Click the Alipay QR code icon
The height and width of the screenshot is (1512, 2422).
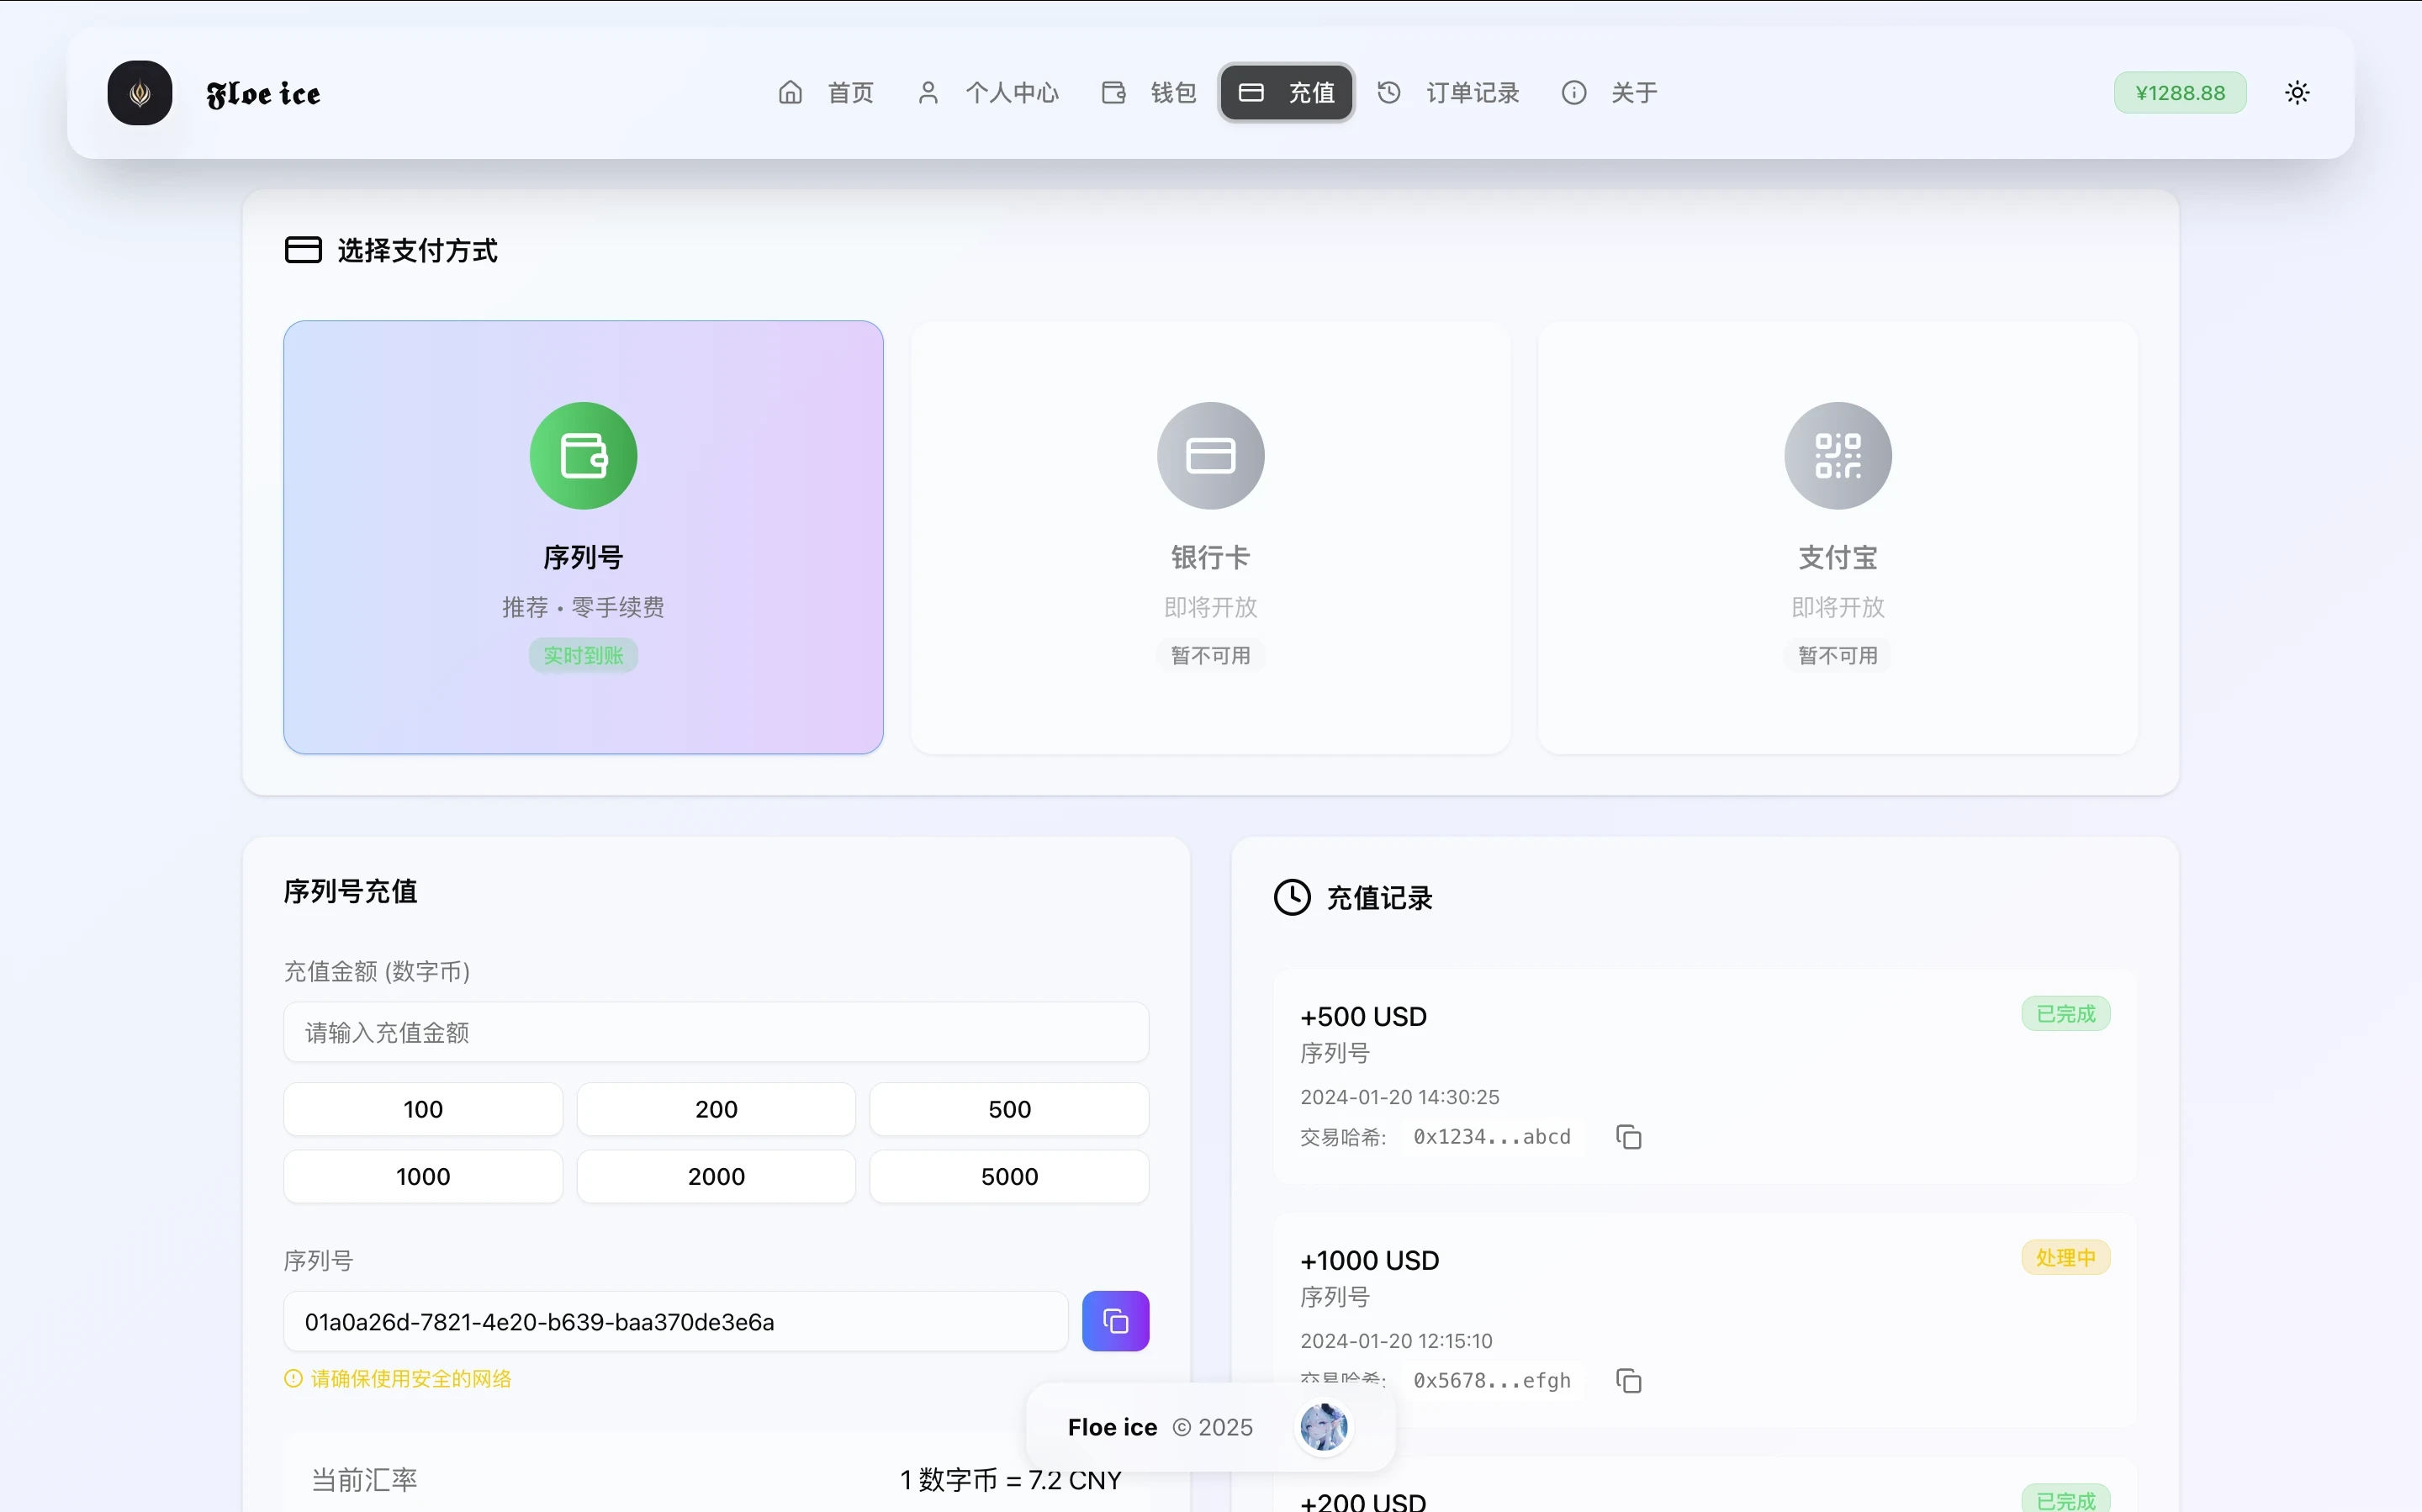point(1837,456)
